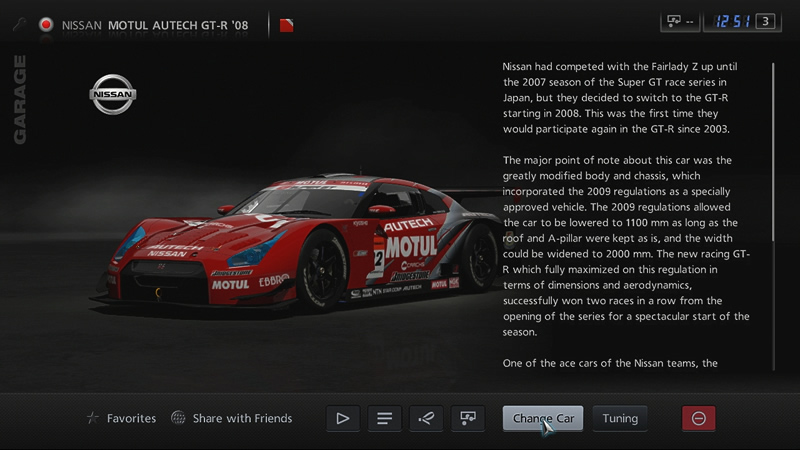This screenshot has width=800, height=450.
Task: Click the Japan flag icon
Action: [x=46, y=24]
